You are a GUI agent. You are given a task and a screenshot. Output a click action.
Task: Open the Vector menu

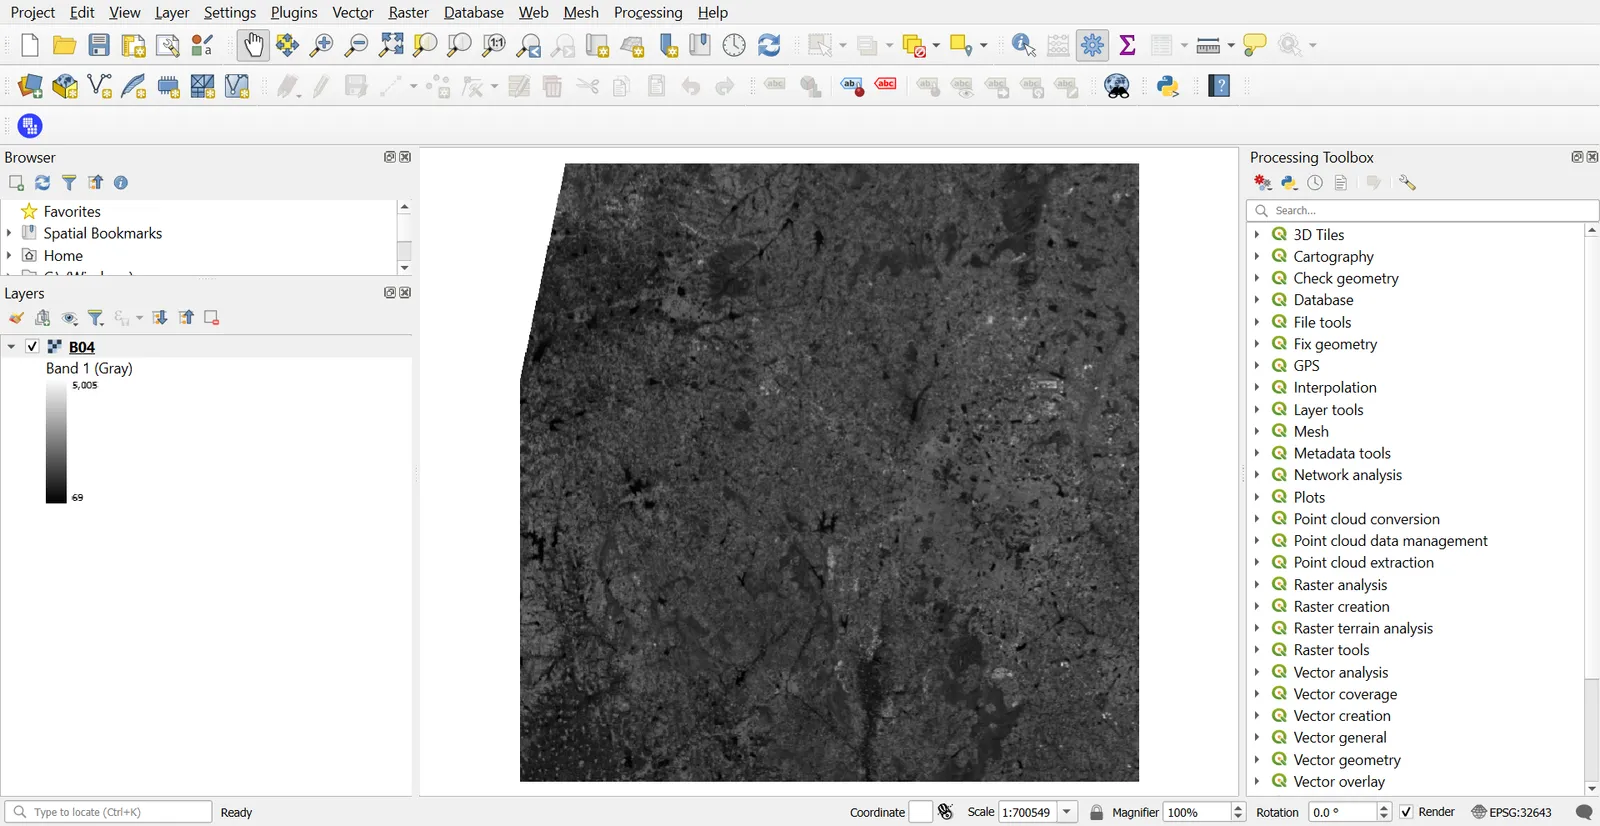(353, 12)
